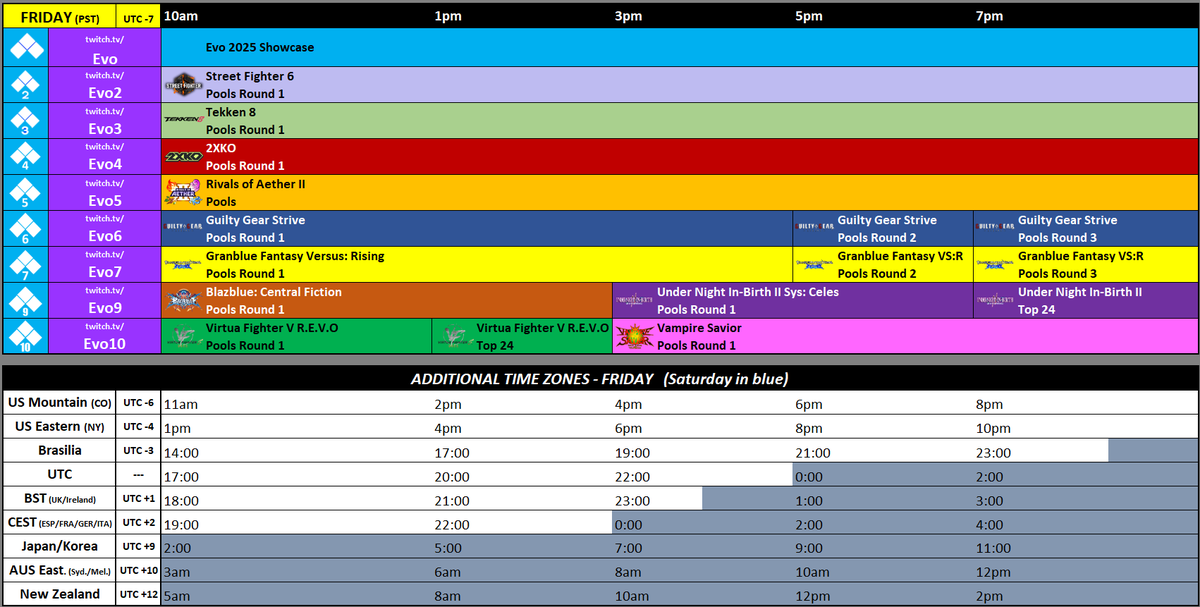Image resolution: width=1200 pixels, height=607 pixels.
Task: Select the 'UTC +9' offset cell
Action: (139, 546)
